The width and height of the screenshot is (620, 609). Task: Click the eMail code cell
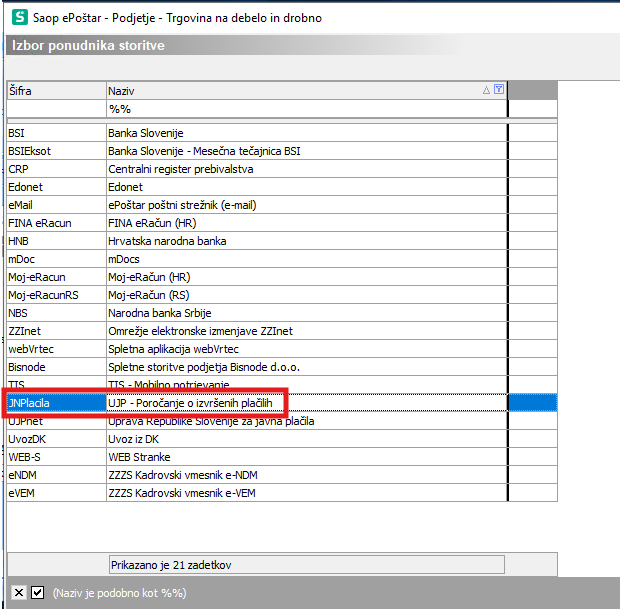(x=57, y=205)
